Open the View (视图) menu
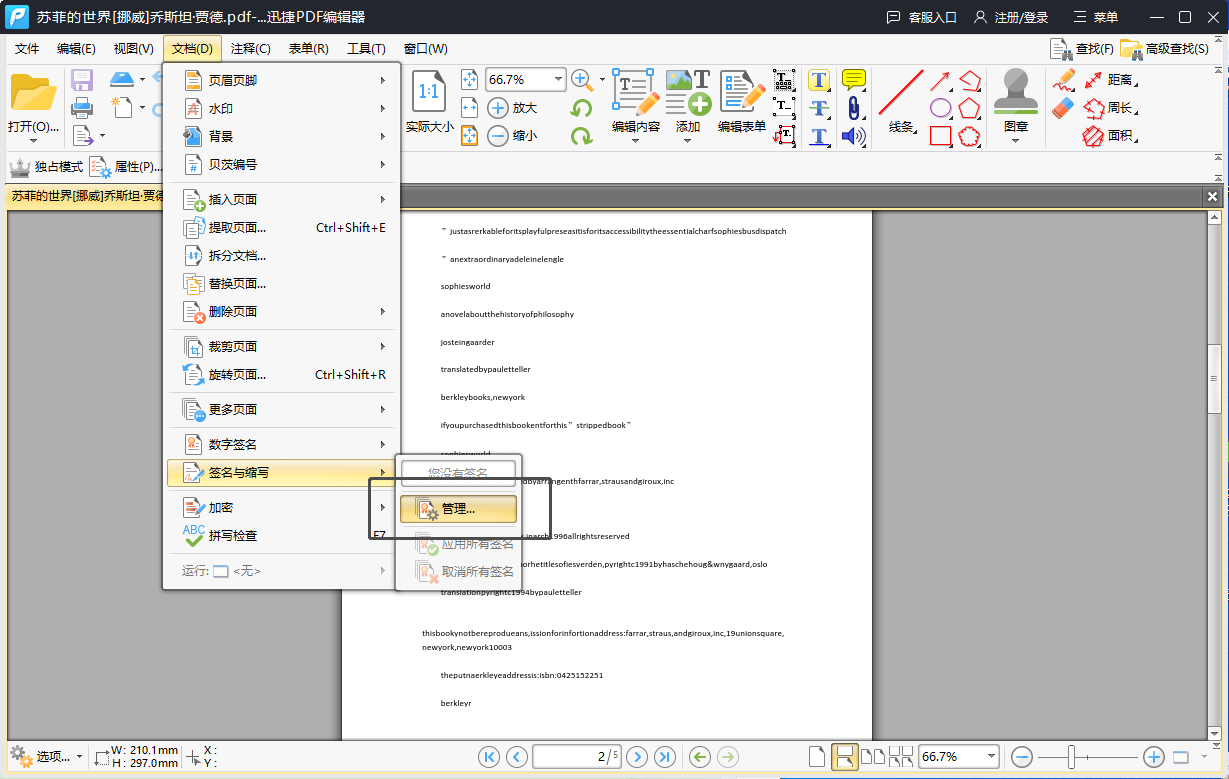 coord(134,49)
